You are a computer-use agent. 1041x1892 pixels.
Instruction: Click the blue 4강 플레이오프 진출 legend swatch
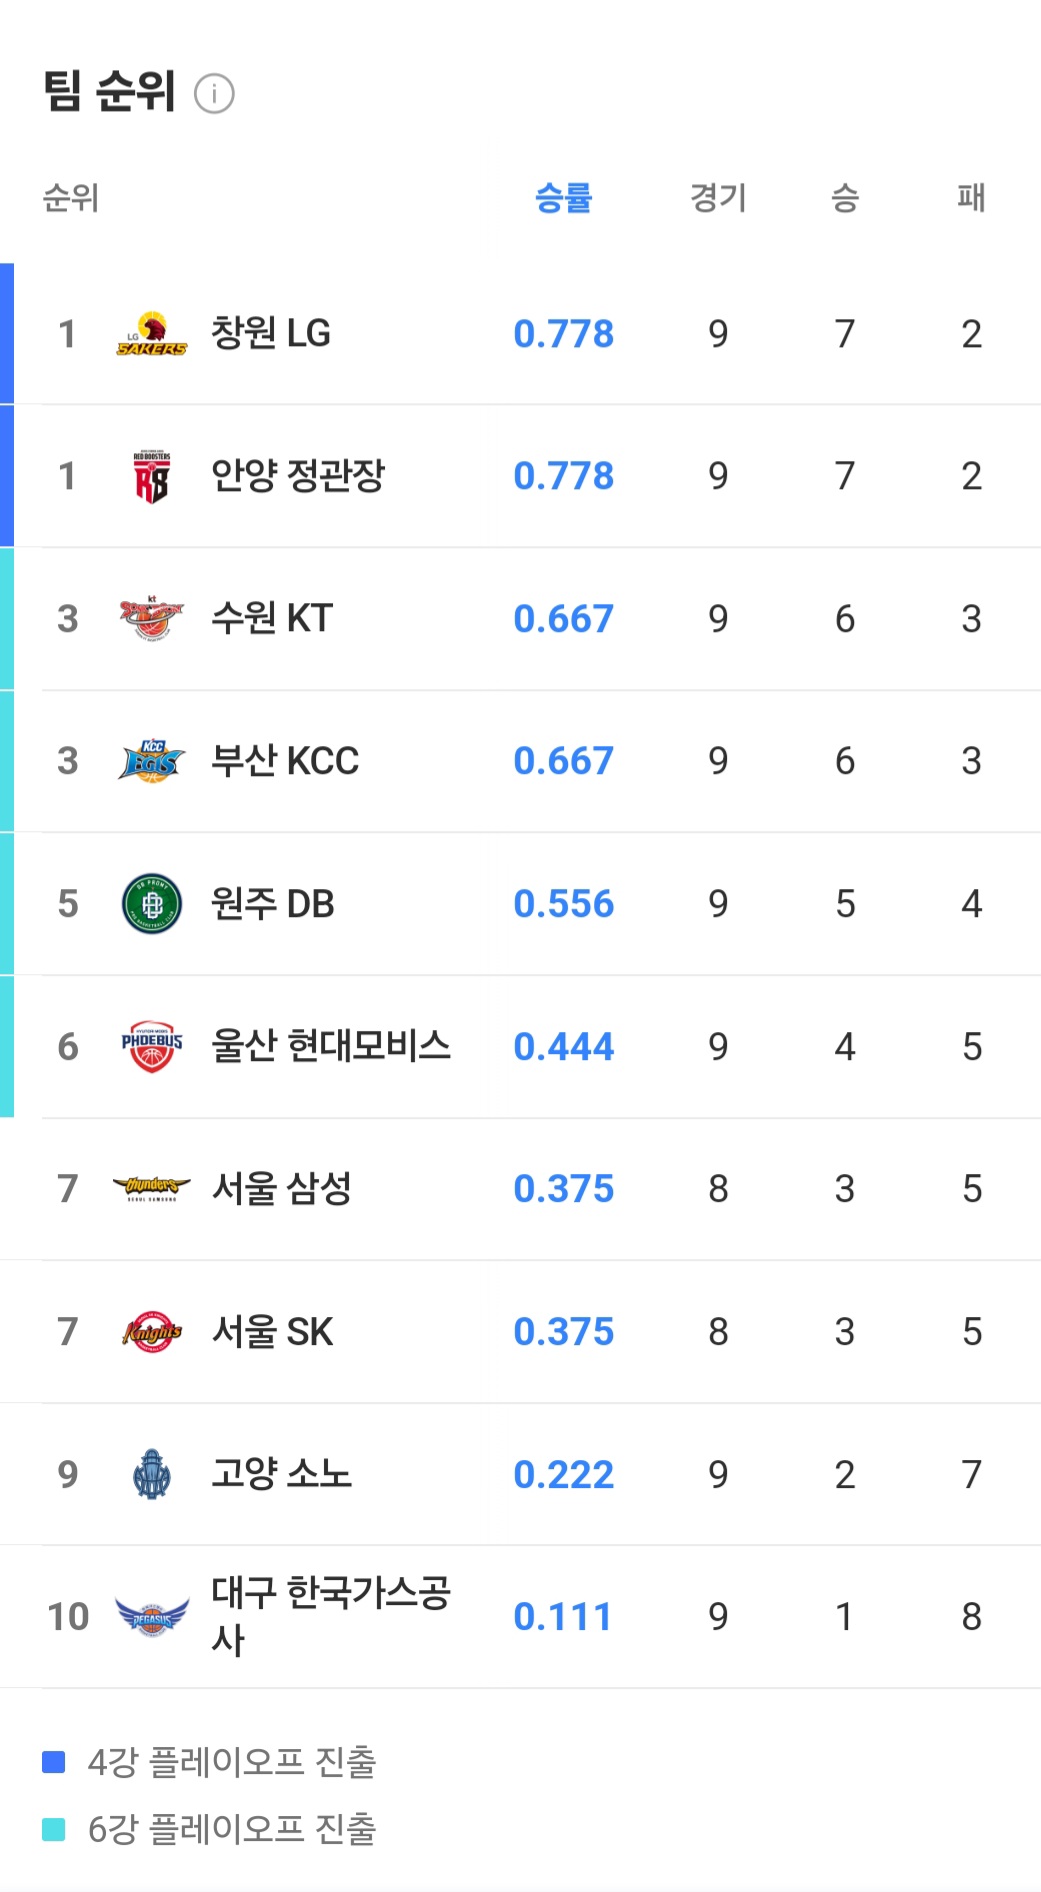54,1762
